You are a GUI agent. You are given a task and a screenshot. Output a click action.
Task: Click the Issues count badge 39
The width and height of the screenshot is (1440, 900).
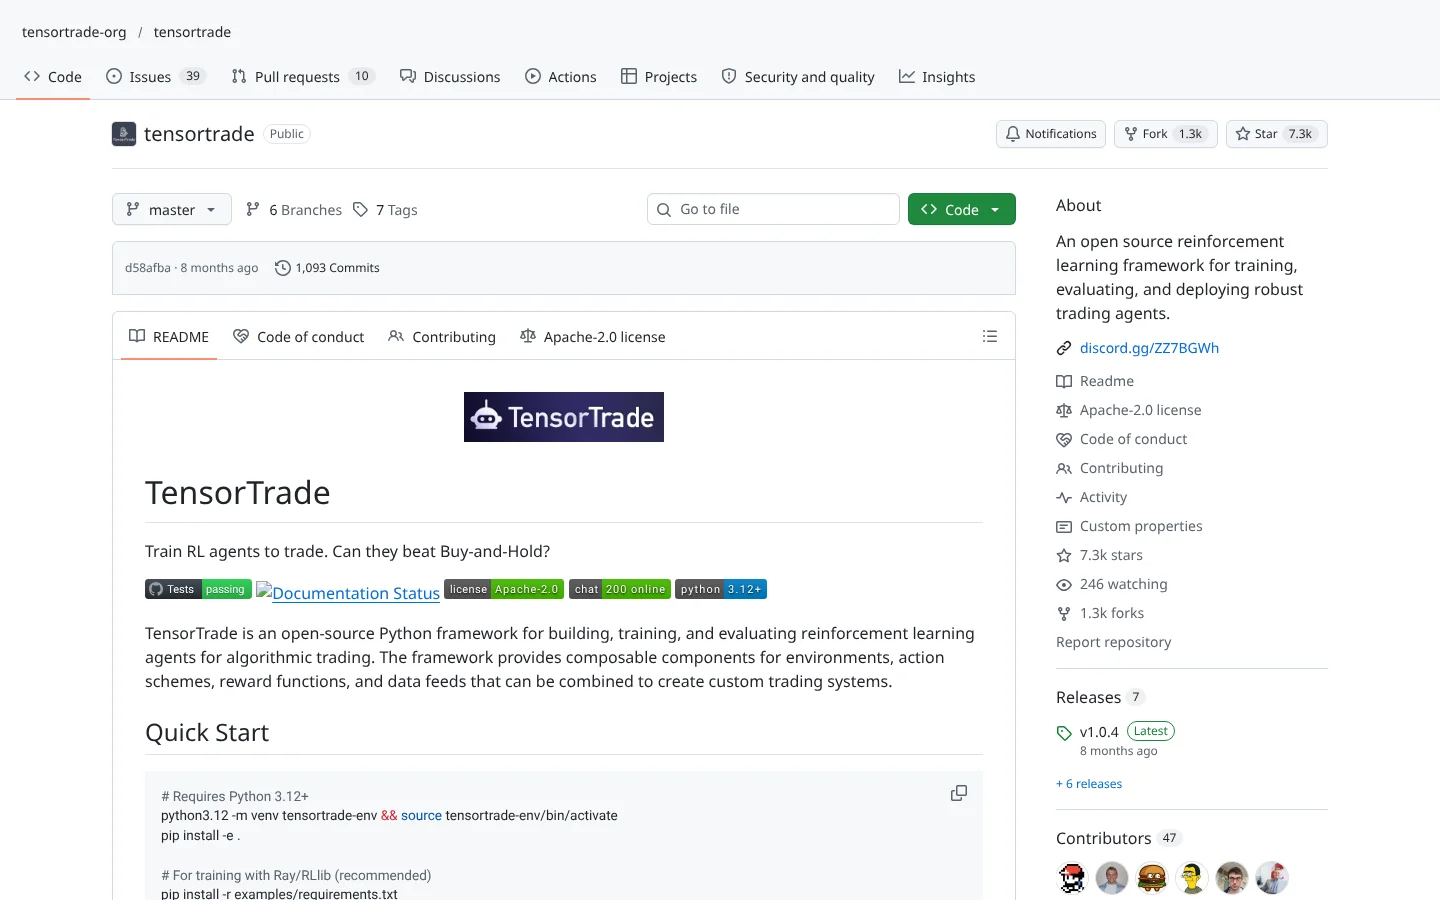(193, 77)
